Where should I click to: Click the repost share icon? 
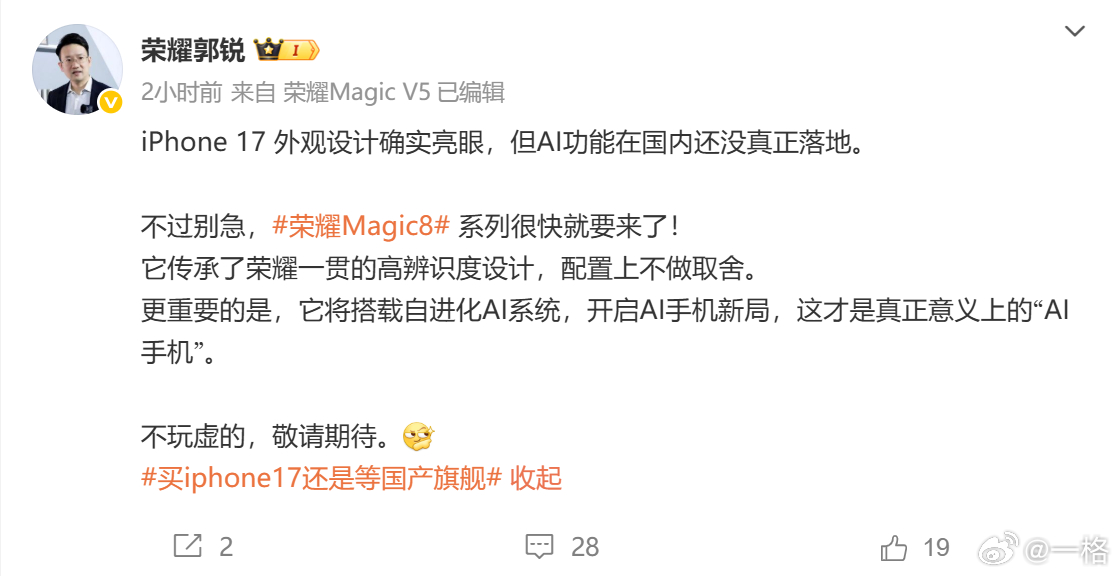188,547
